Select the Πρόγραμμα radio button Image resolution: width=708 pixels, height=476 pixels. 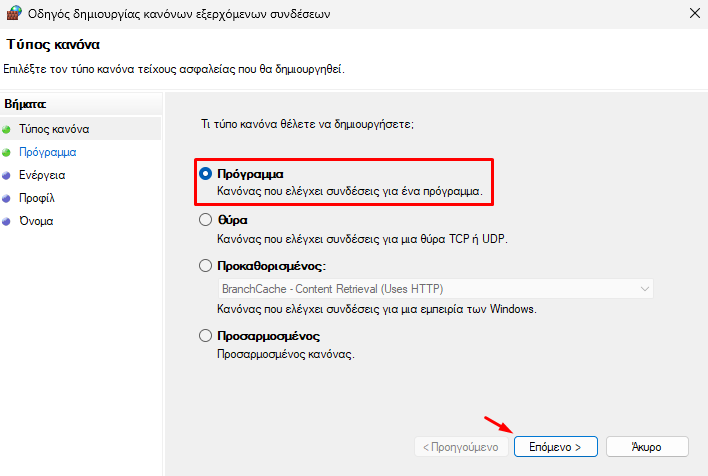205,174
